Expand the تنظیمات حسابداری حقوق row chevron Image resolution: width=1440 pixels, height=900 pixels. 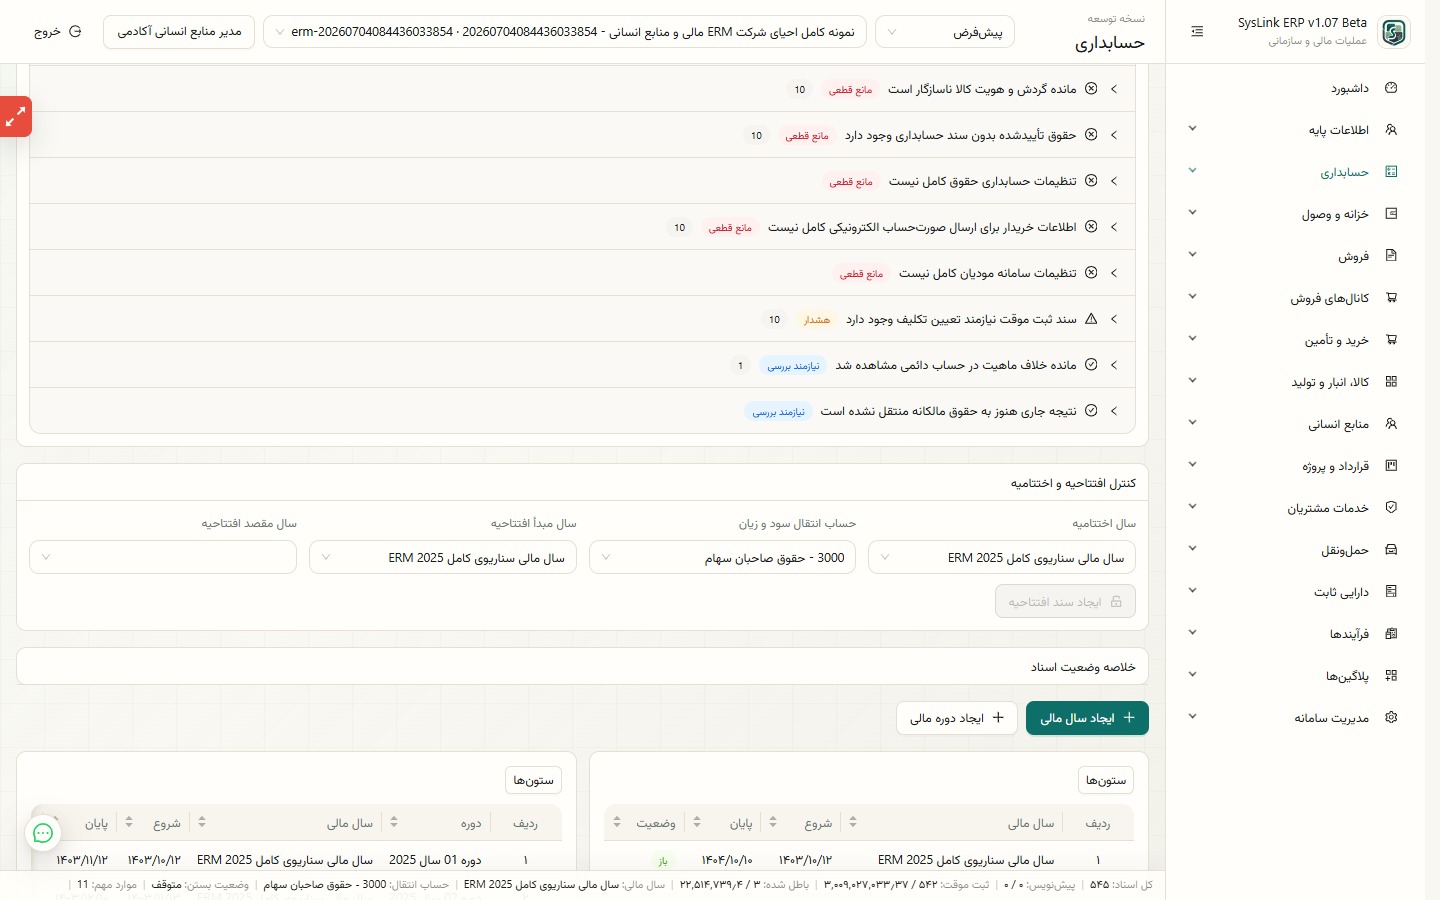[1114, 181]
